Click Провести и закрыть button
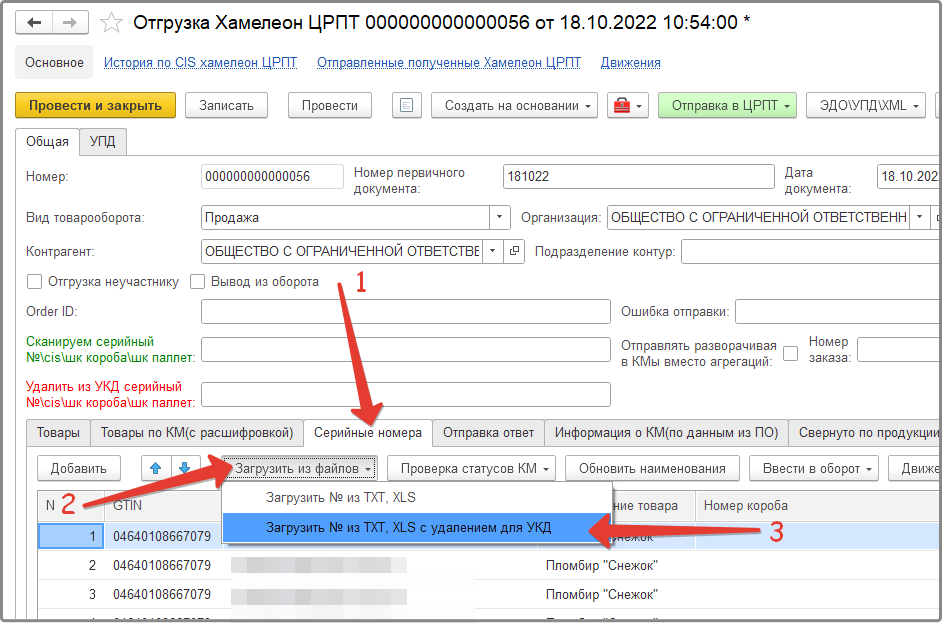Screen dimensions: 942x623 click(x=96, y=106)
